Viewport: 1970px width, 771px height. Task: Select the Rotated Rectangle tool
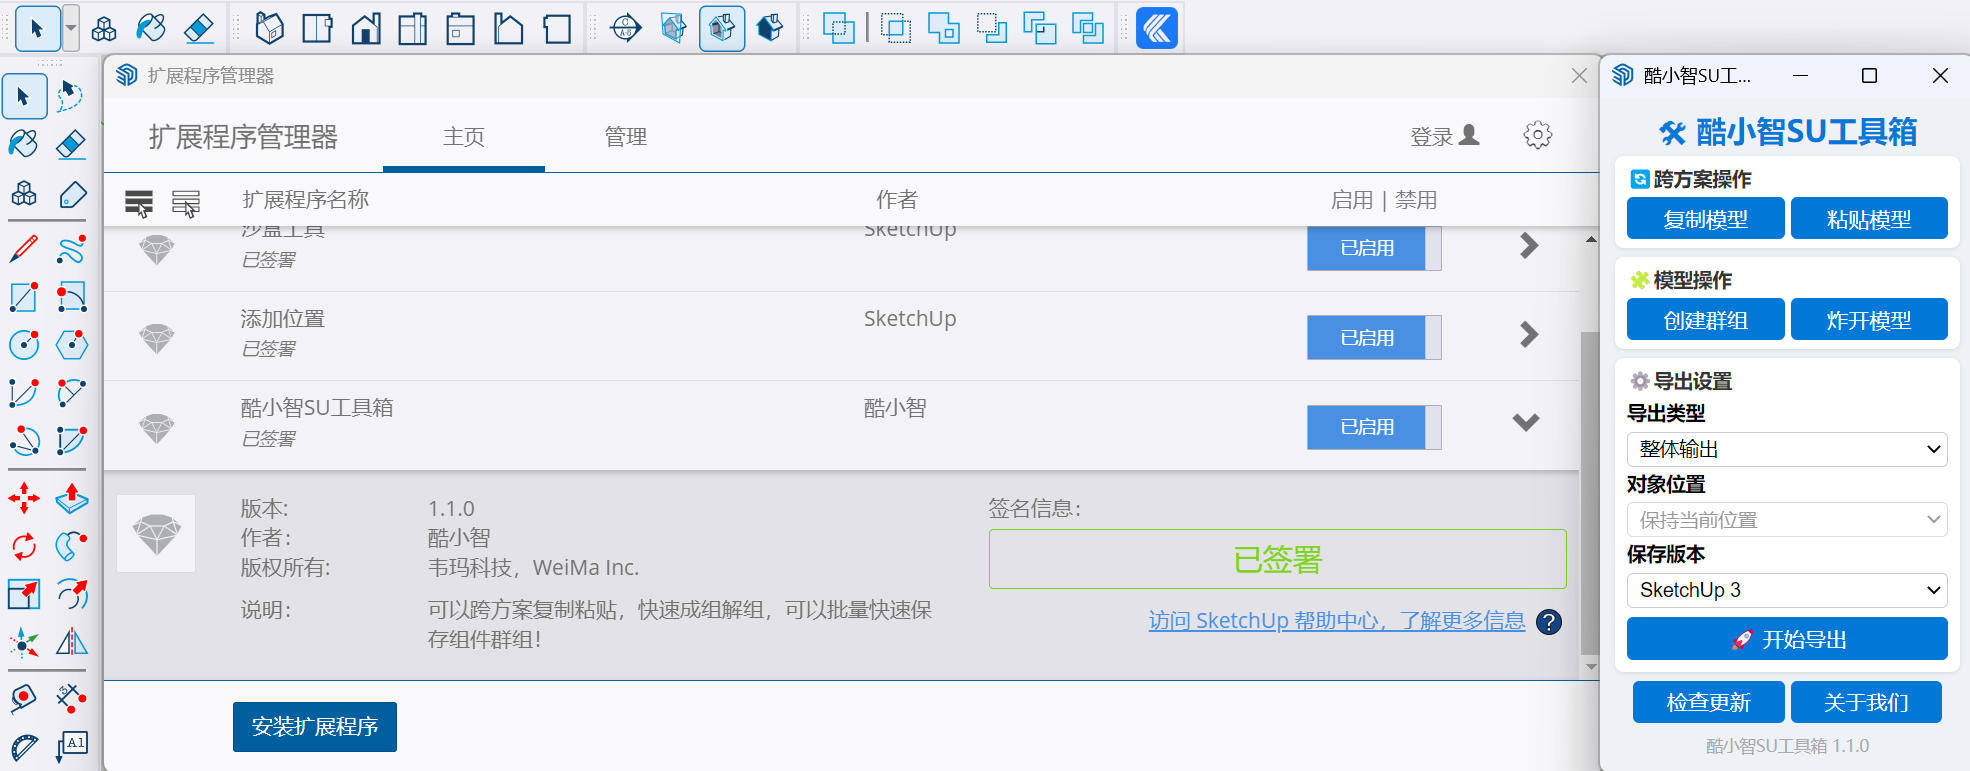(x=71, y=297)
